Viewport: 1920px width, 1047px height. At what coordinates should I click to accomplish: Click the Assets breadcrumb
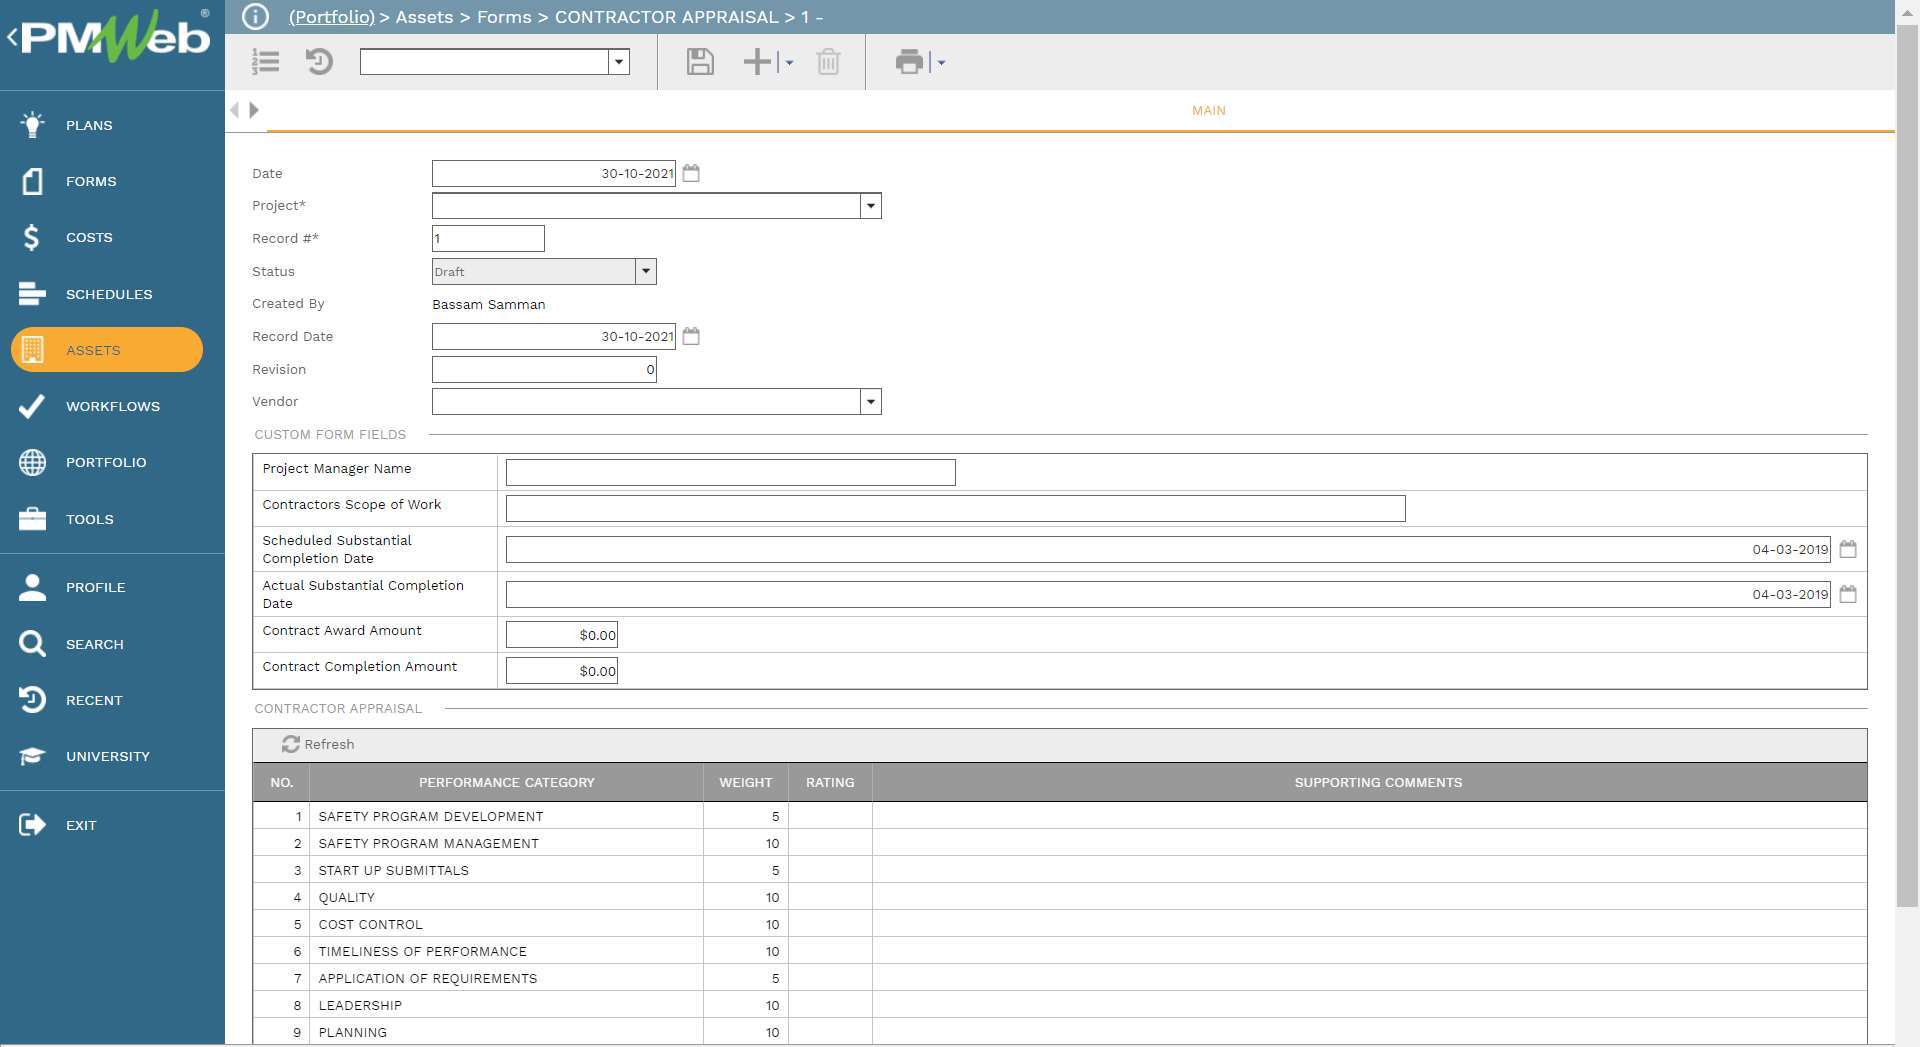tap(423, 17)
